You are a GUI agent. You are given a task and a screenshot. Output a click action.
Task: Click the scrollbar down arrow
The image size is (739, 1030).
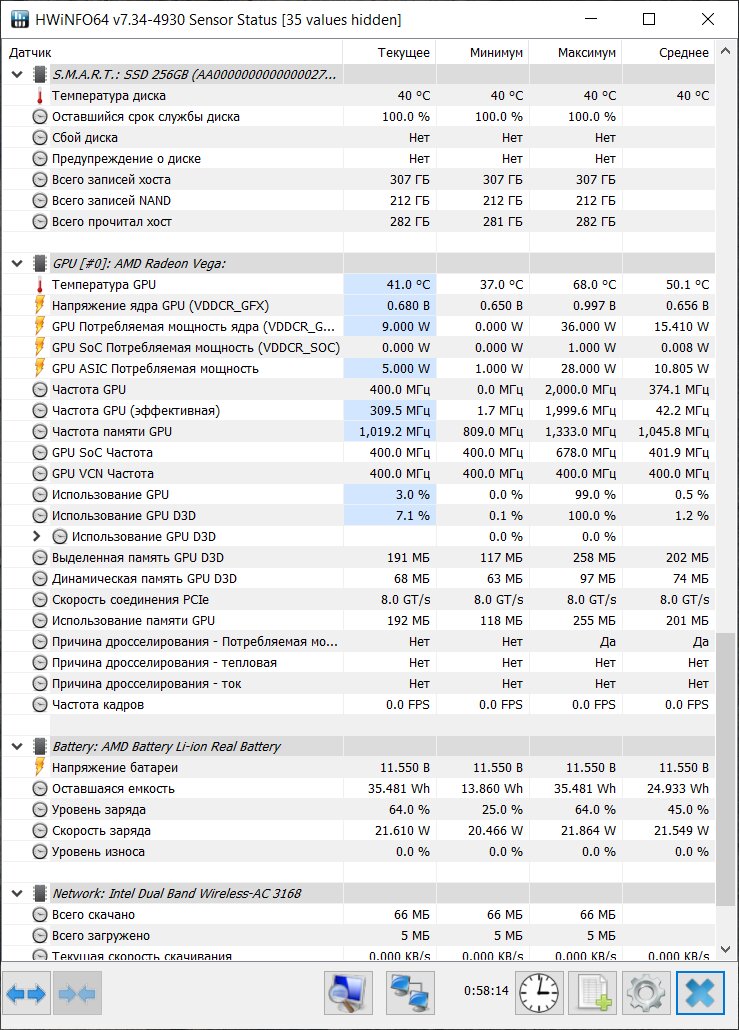pos(726,950)
